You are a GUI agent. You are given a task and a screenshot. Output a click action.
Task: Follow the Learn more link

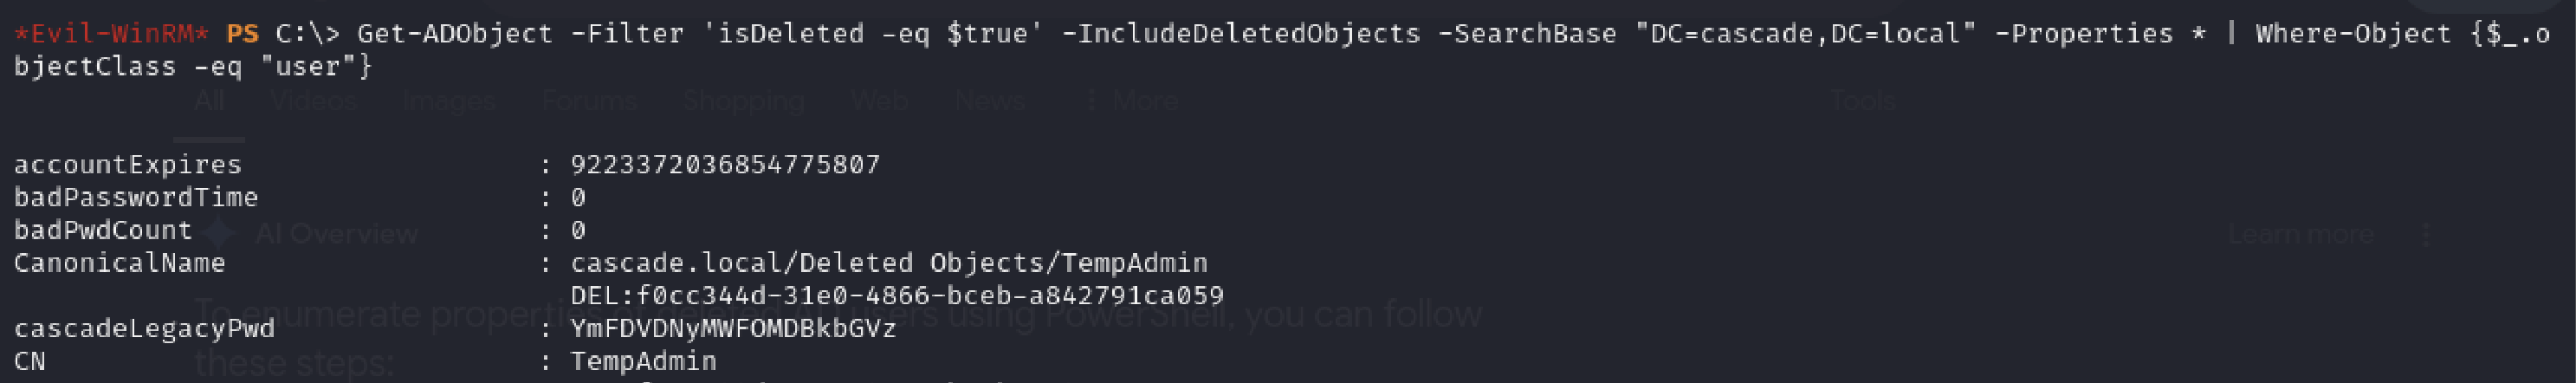coord(2301,235)
